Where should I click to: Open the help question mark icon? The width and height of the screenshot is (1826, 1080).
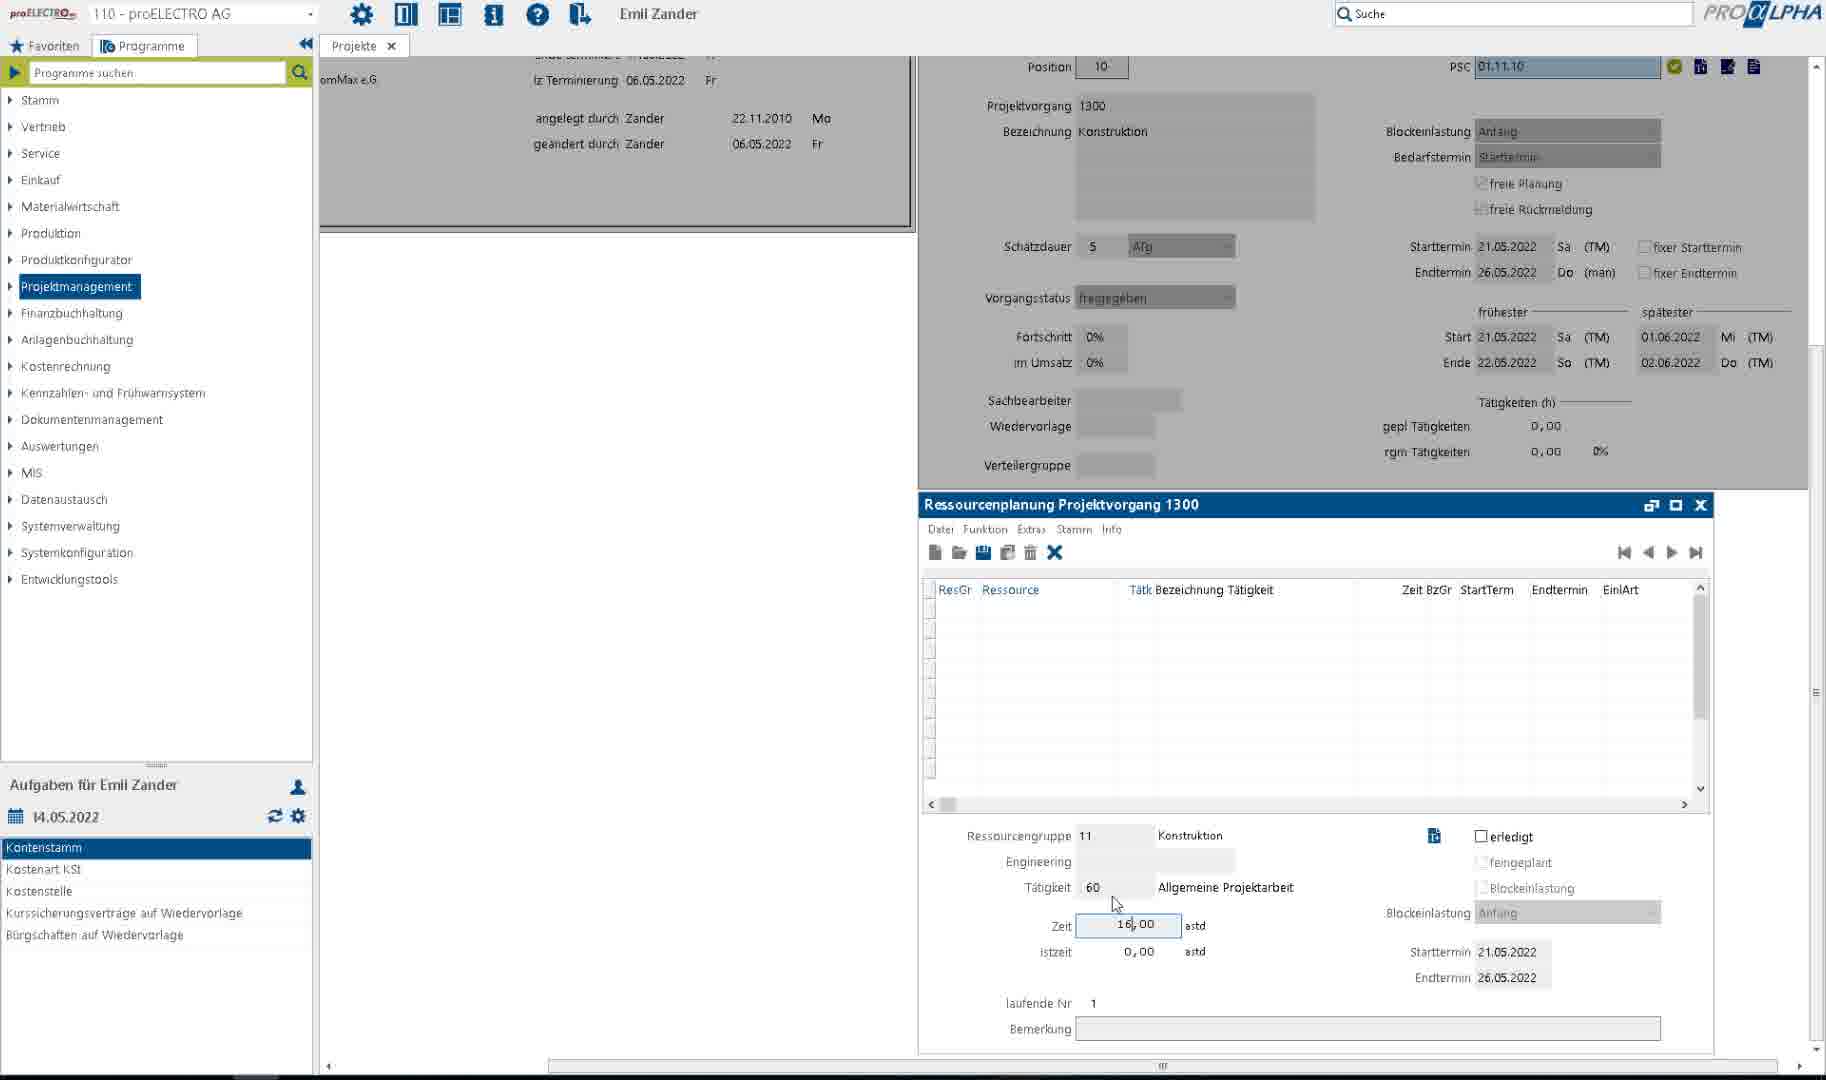[x=537, y=14]
